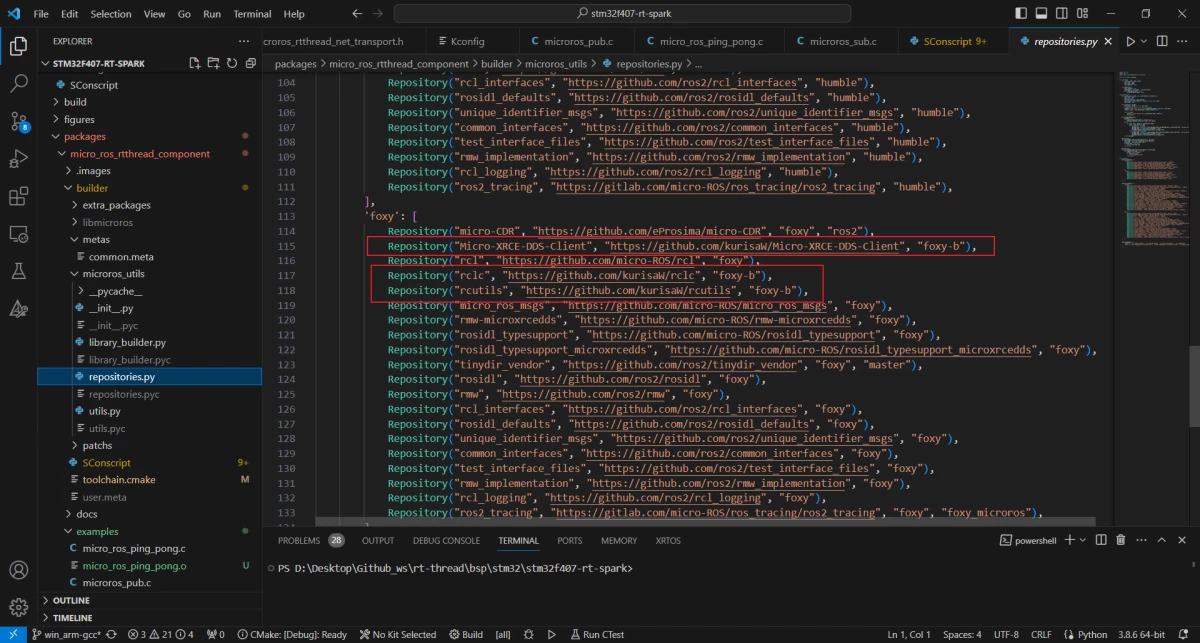Open the Run and Debug view
This screenshot has width=1200, height=643.
click(x=18, y=158)
